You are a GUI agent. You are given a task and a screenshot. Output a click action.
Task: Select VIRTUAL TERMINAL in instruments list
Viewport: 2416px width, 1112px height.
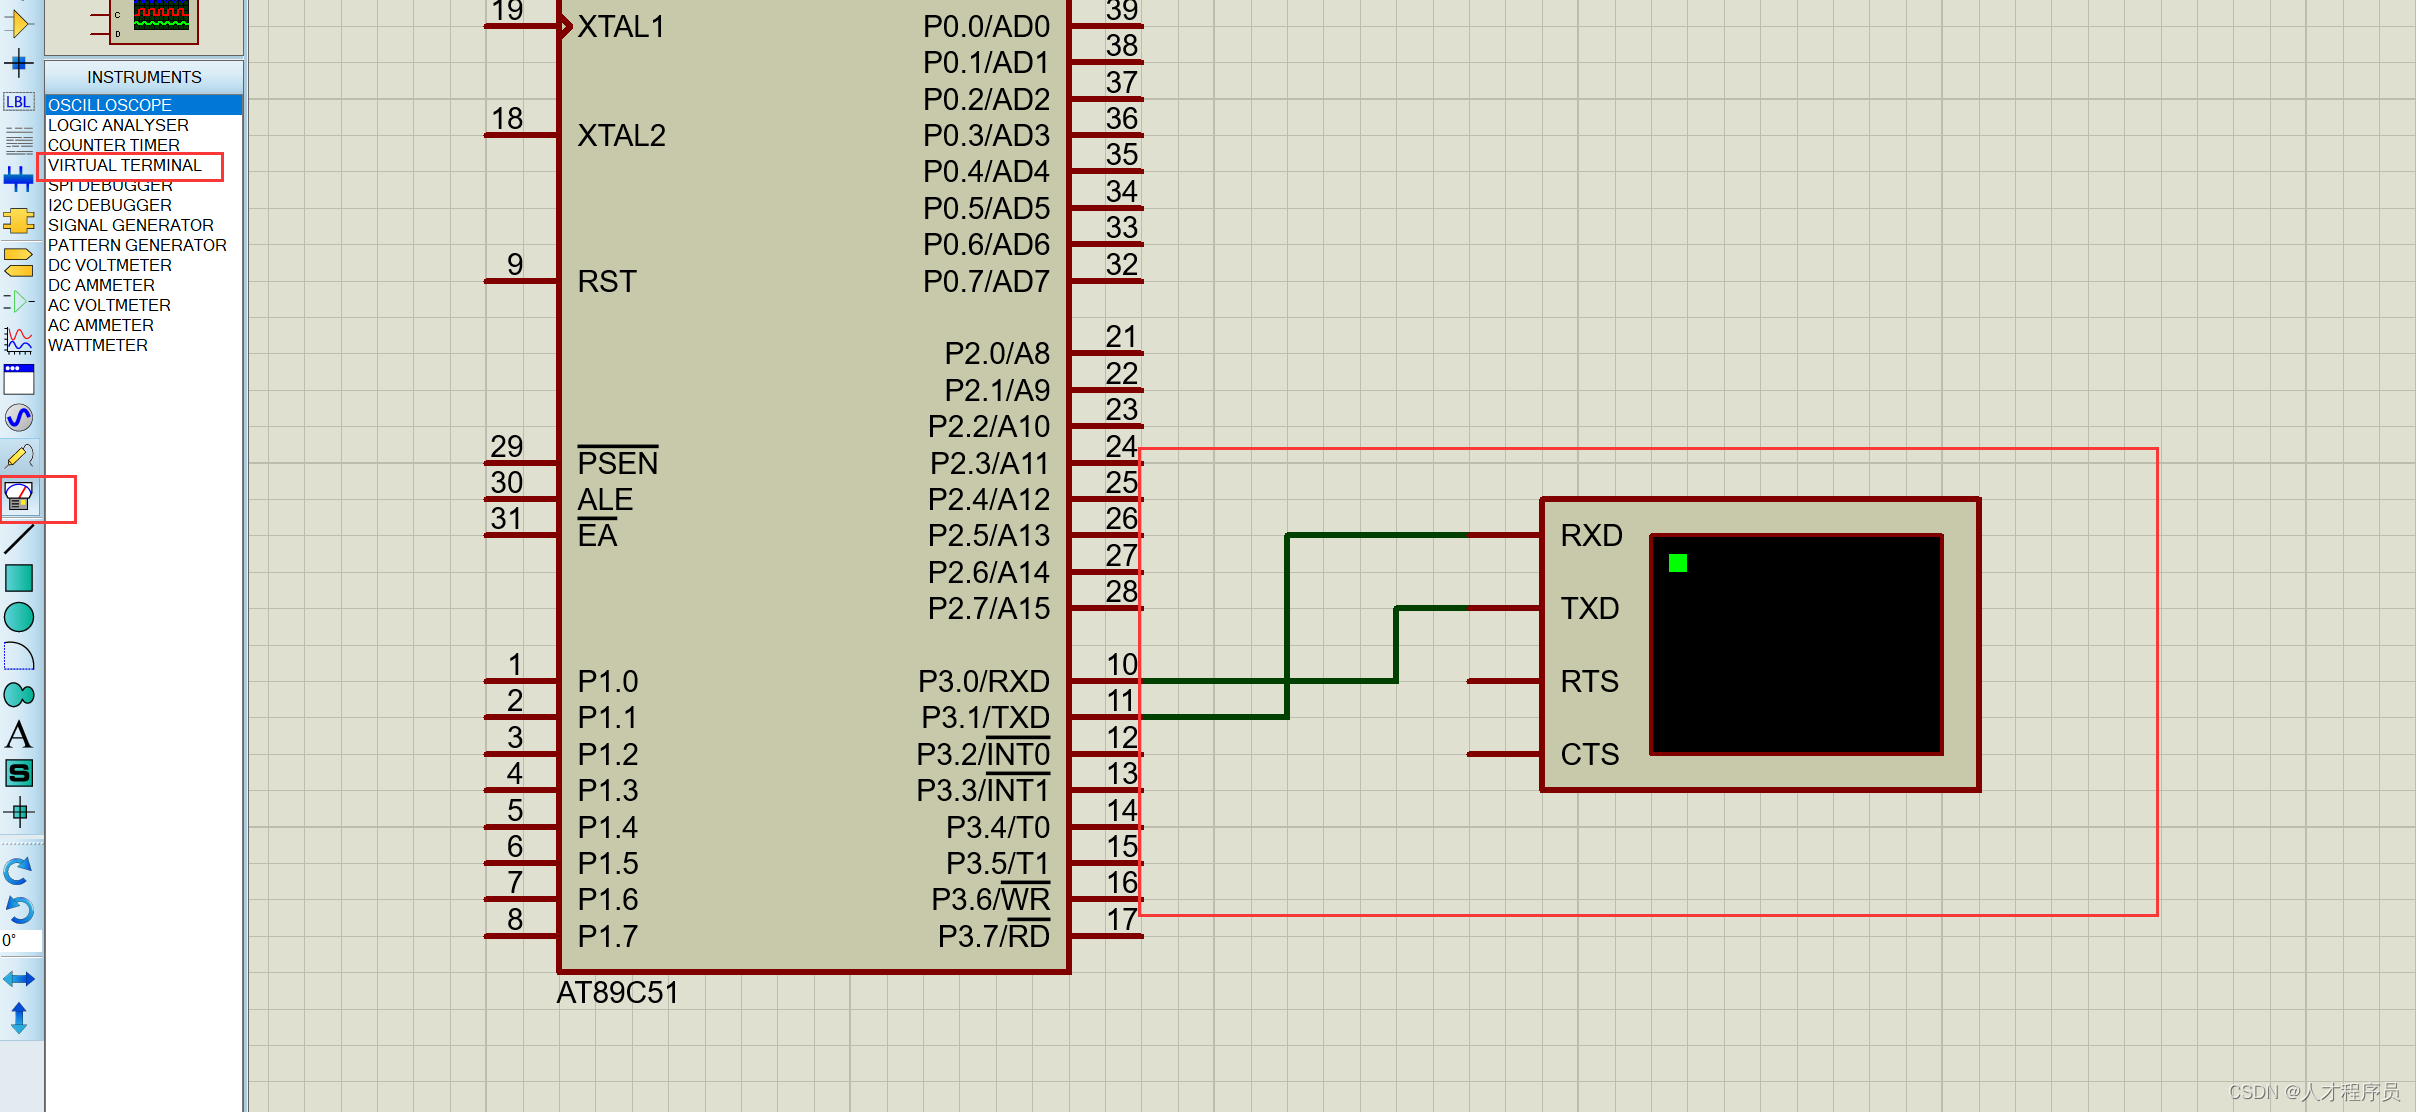point(125,165)
